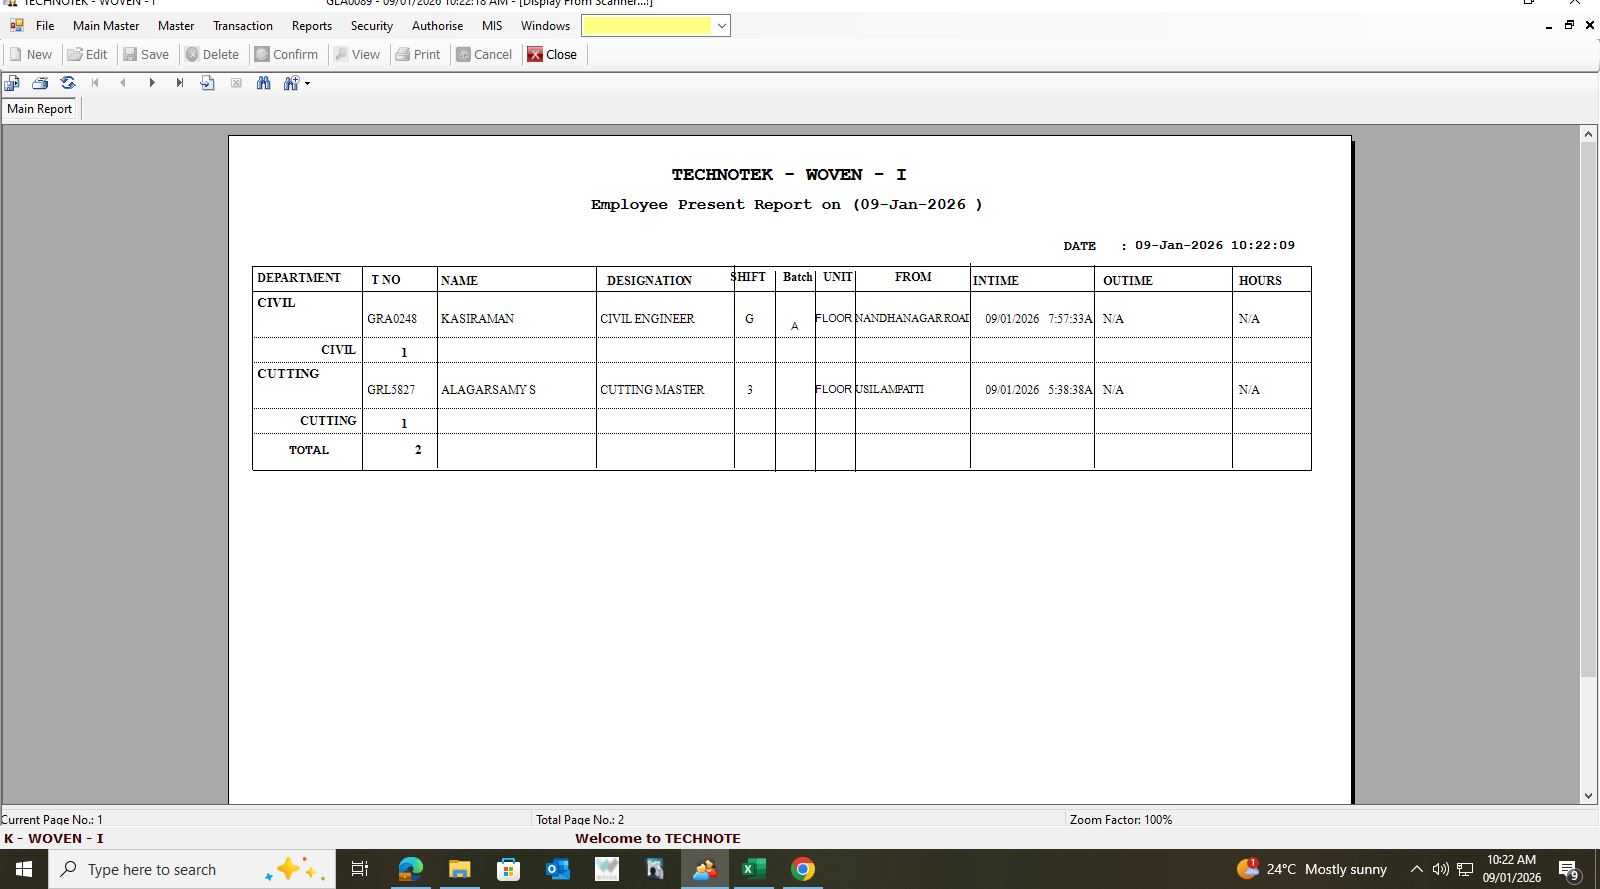Click the Close toolbar button
This screenshot has width=1600, height=889.
click(552, 55)
